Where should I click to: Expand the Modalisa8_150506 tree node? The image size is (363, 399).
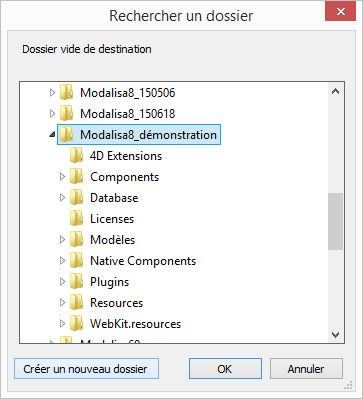[52, 93]
